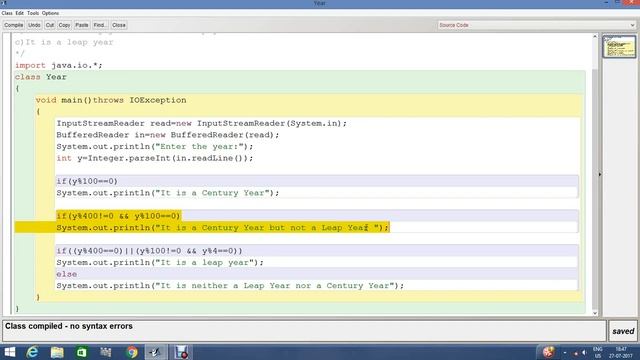The image size is (640, 360).
Task: Collapse the side panel divider arrow
Action: tap(600, 174)
